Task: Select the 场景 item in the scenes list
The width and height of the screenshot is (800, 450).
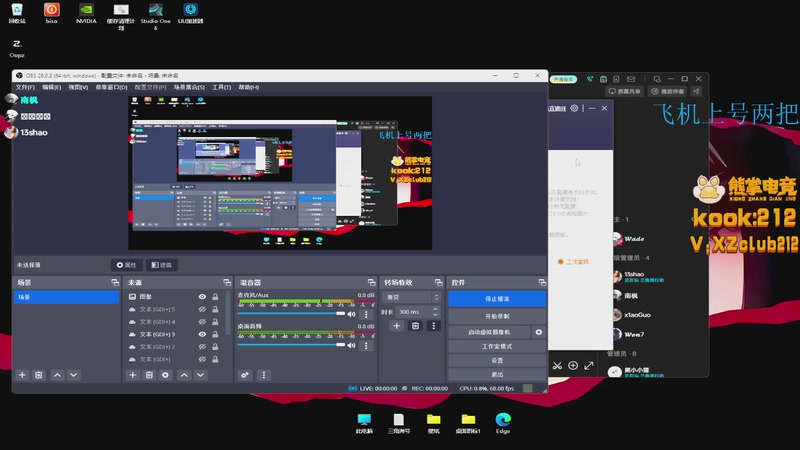Action: [x=66, y=297]
